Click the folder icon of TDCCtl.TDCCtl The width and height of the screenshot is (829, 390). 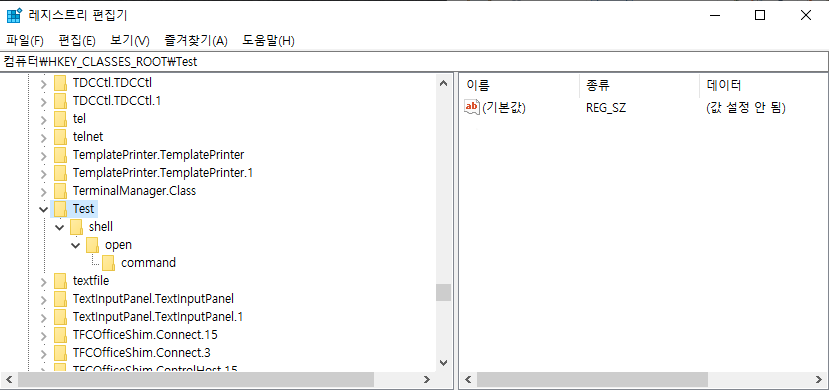pyautogui.click(x=61, y=83)
